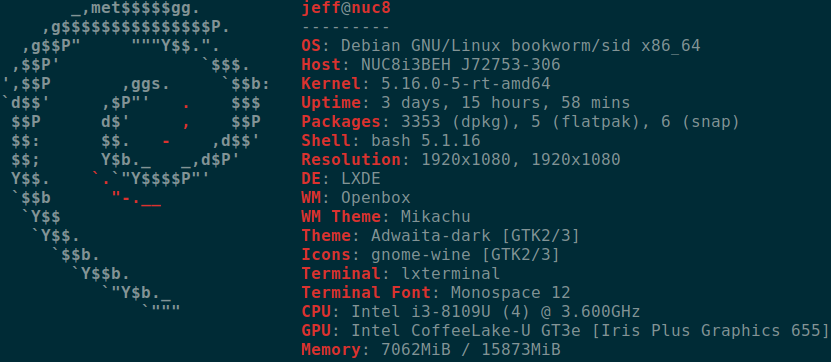The height and width of the screenshot is (362, 831).
Task: Click the GPU line Intel CoffeeLake-U GT3e
Action: pyautogui.click(x=565, y=331)
